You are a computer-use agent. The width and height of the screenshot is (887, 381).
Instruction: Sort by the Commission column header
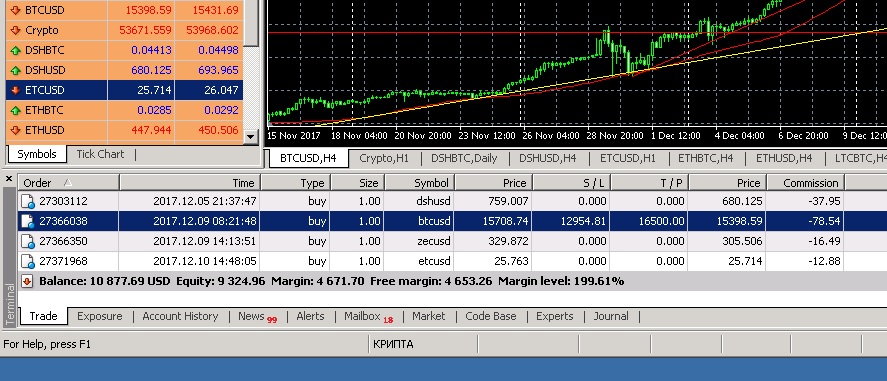(x=806, y=183)
